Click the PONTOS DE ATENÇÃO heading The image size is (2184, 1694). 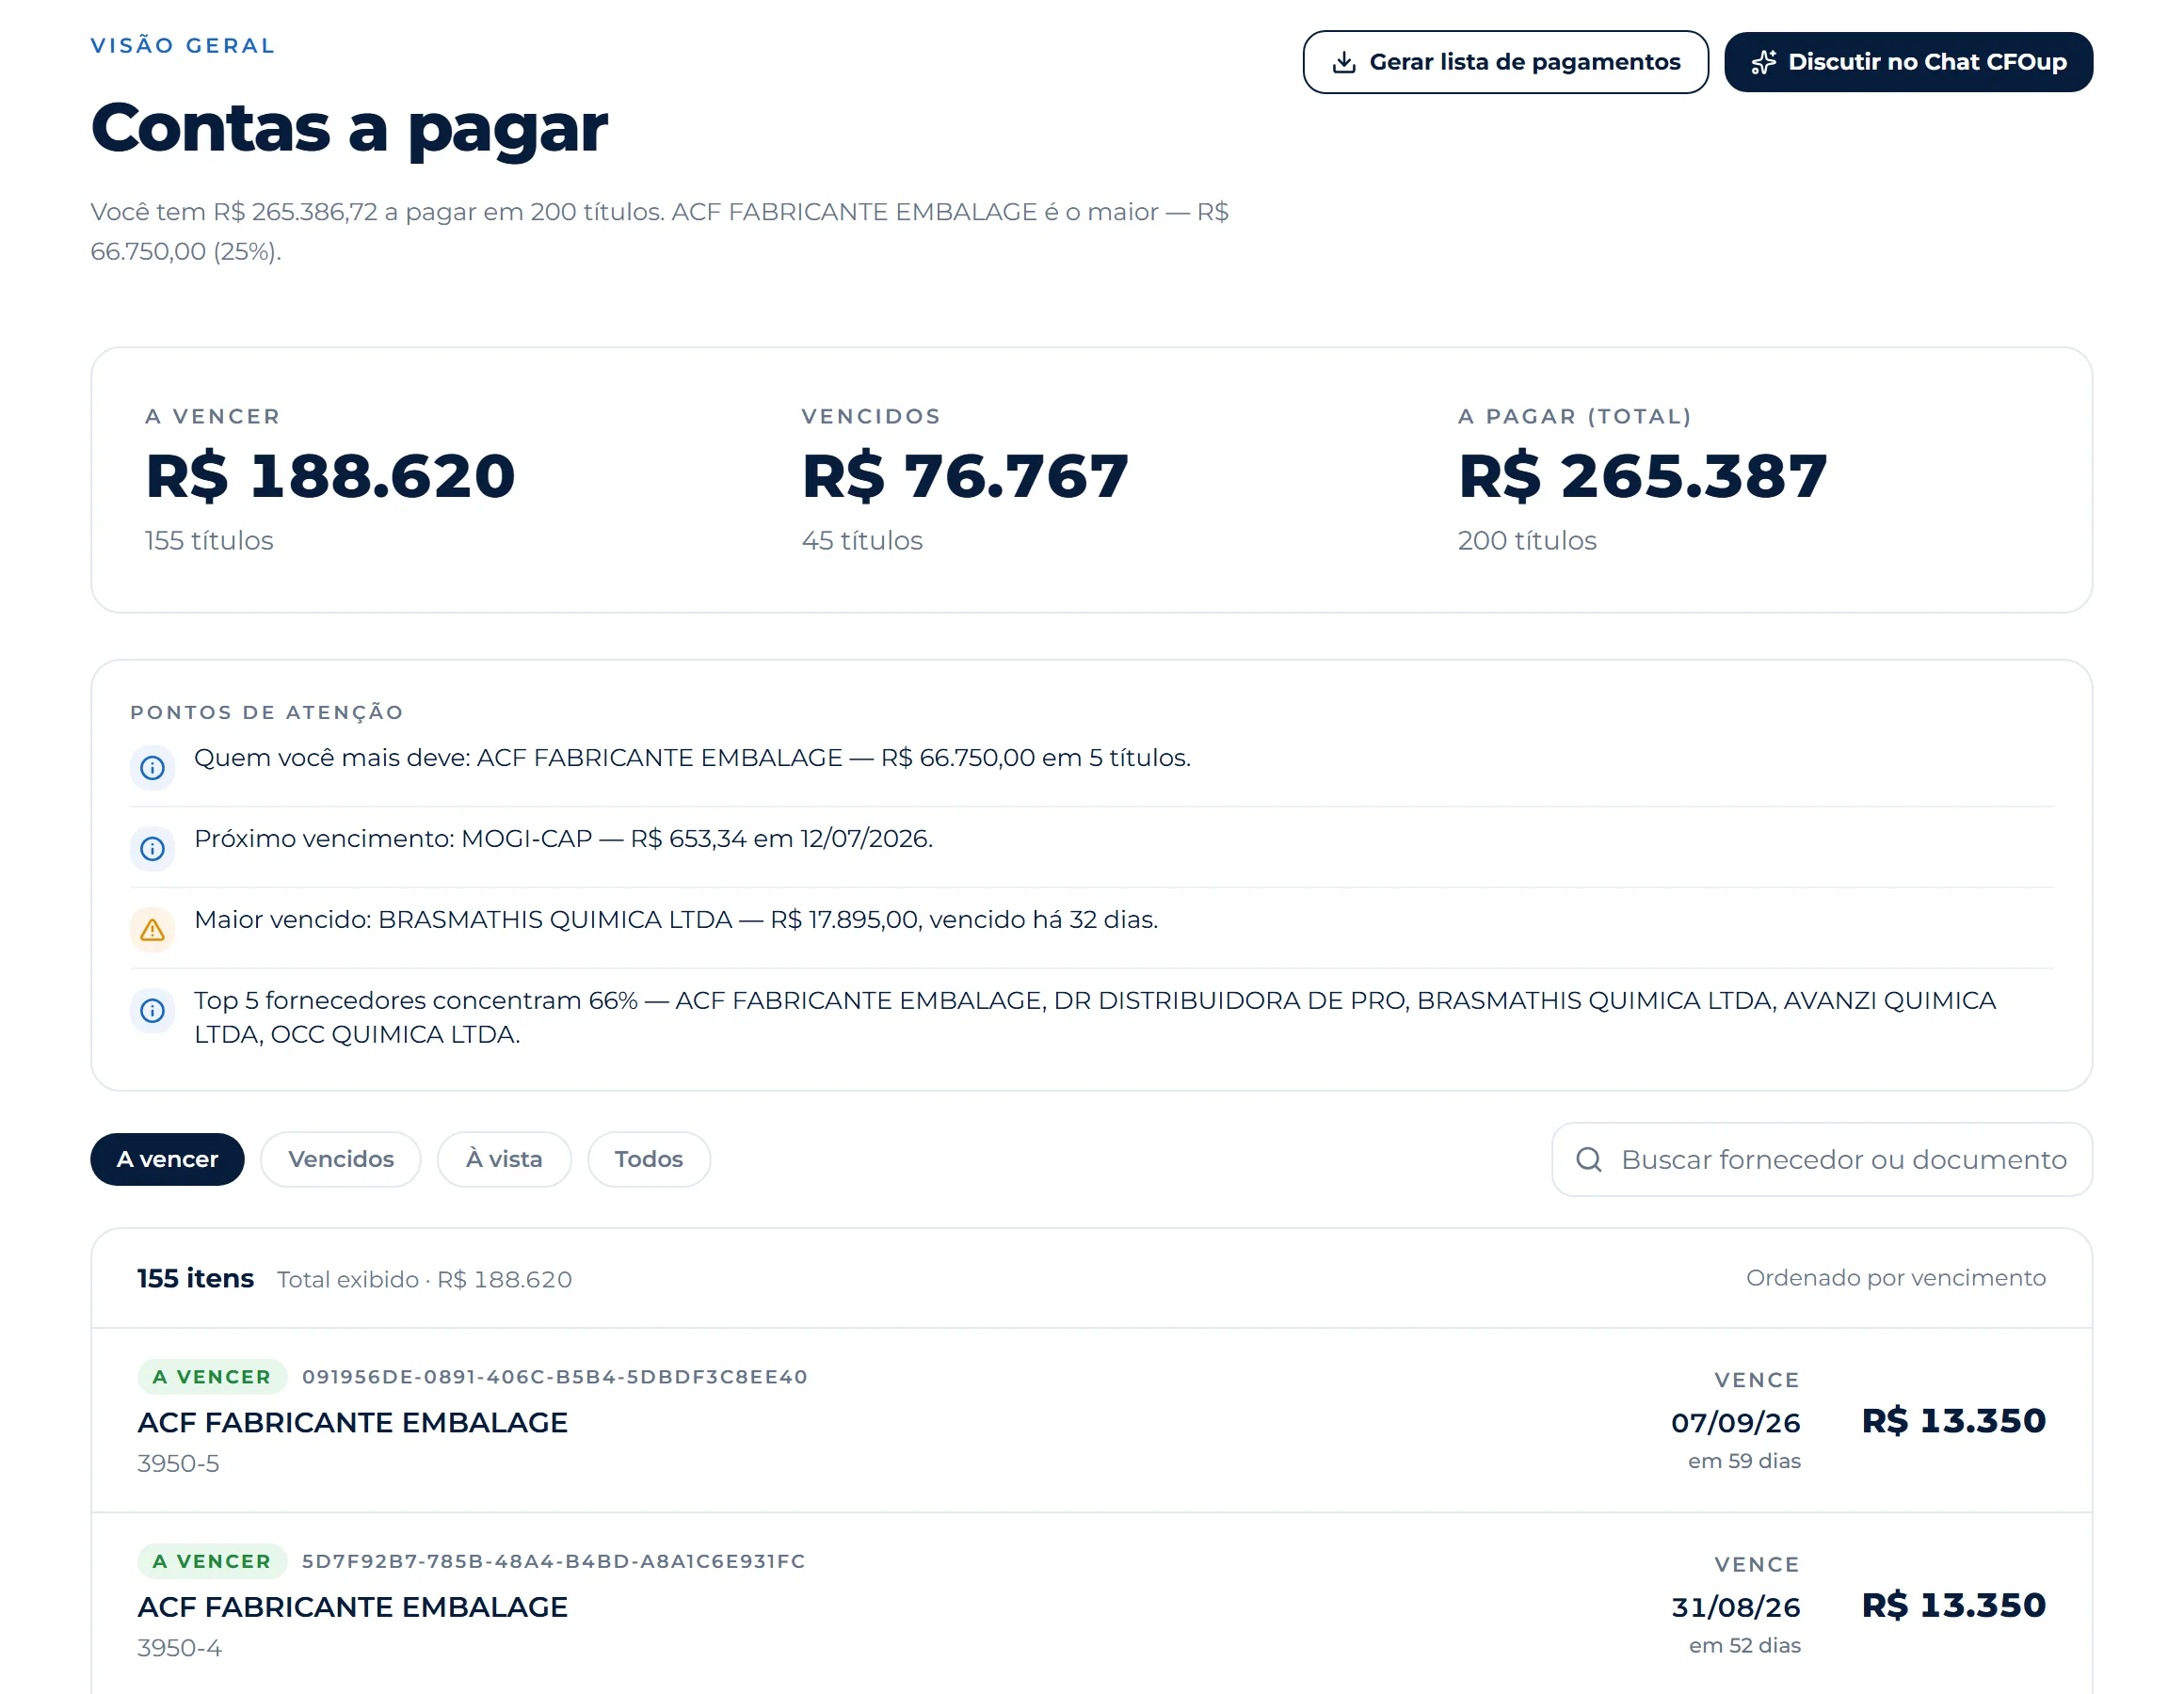[267, 712]
